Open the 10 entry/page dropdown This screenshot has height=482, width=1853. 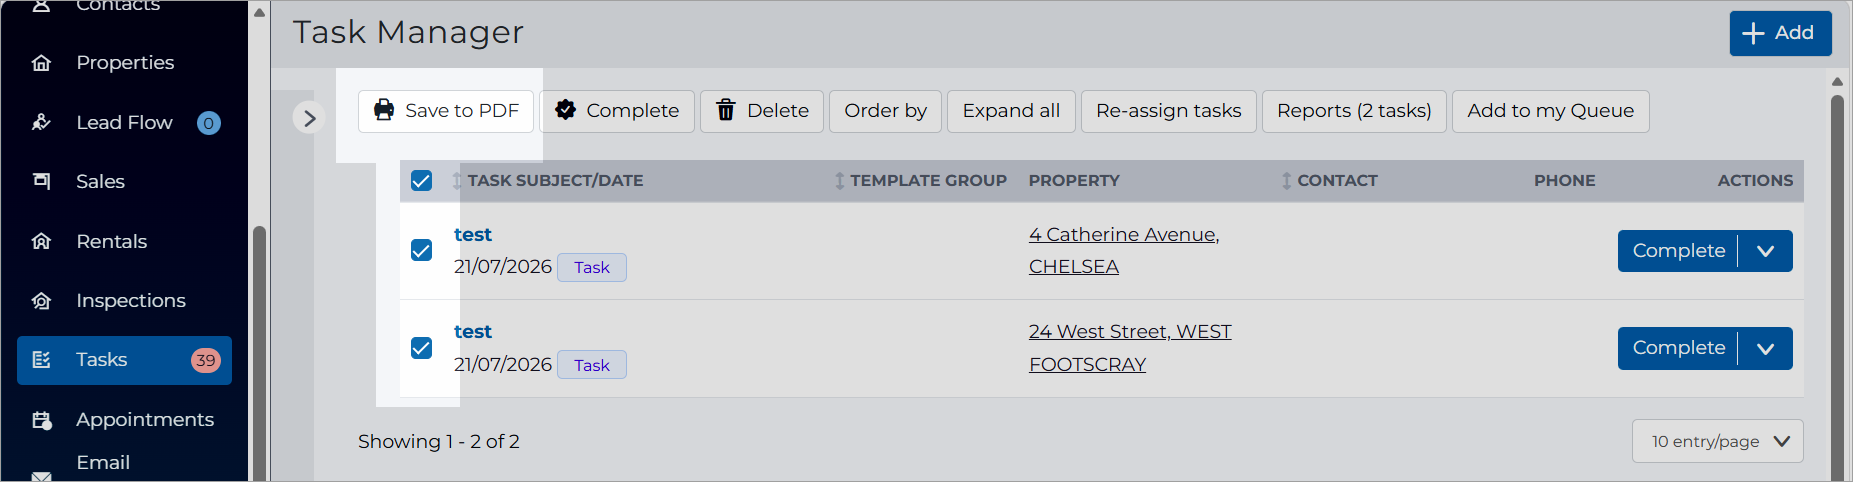coord(1717,441)
